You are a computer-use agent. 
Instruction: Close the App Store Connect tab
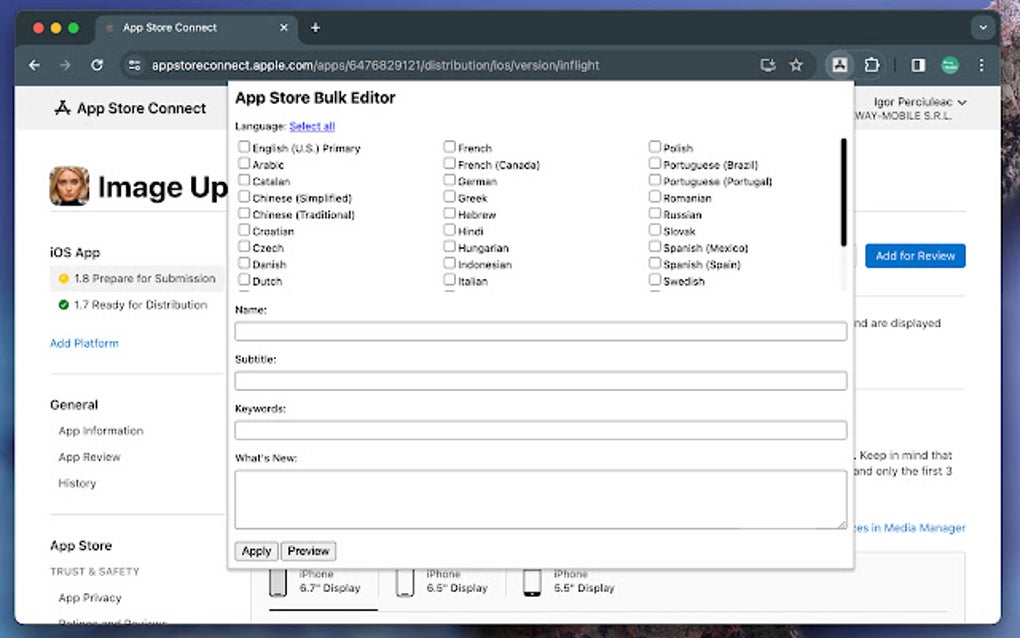coord(284,27)
